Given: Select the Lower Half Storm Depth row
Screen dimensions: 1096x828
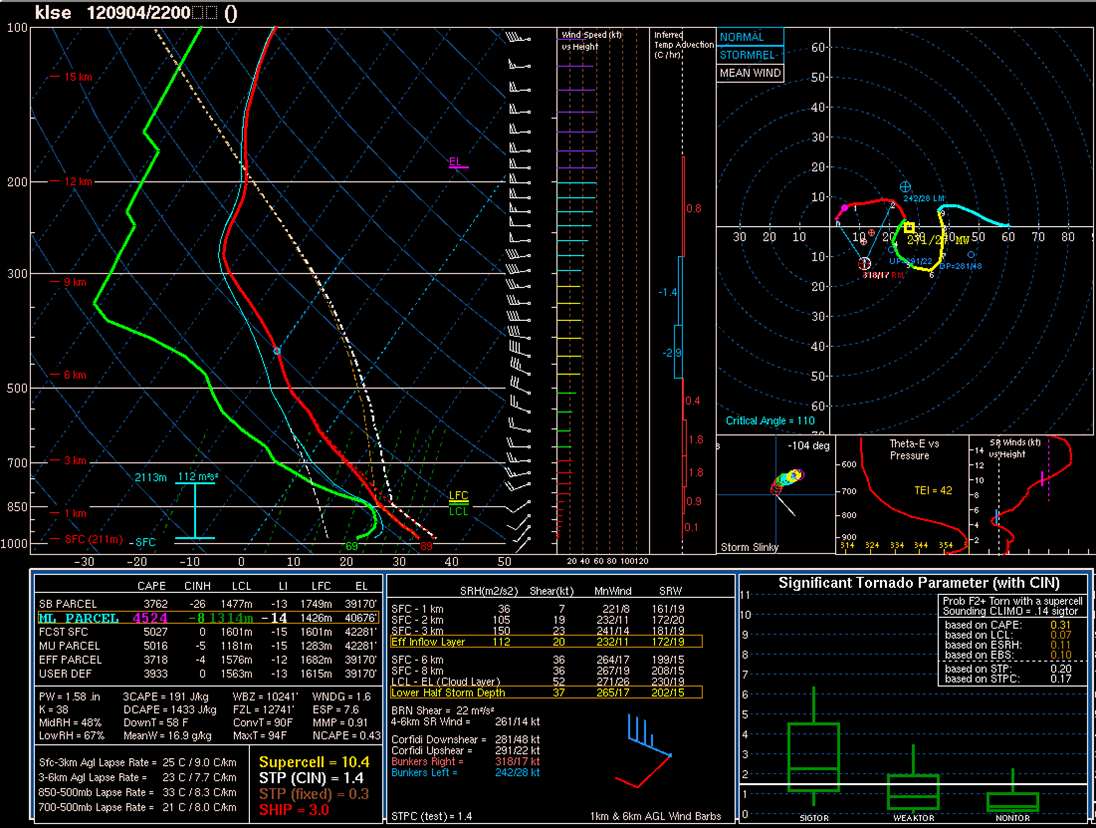Looking at the screenshot, I should pyautogui.click(x=546, y=692).
